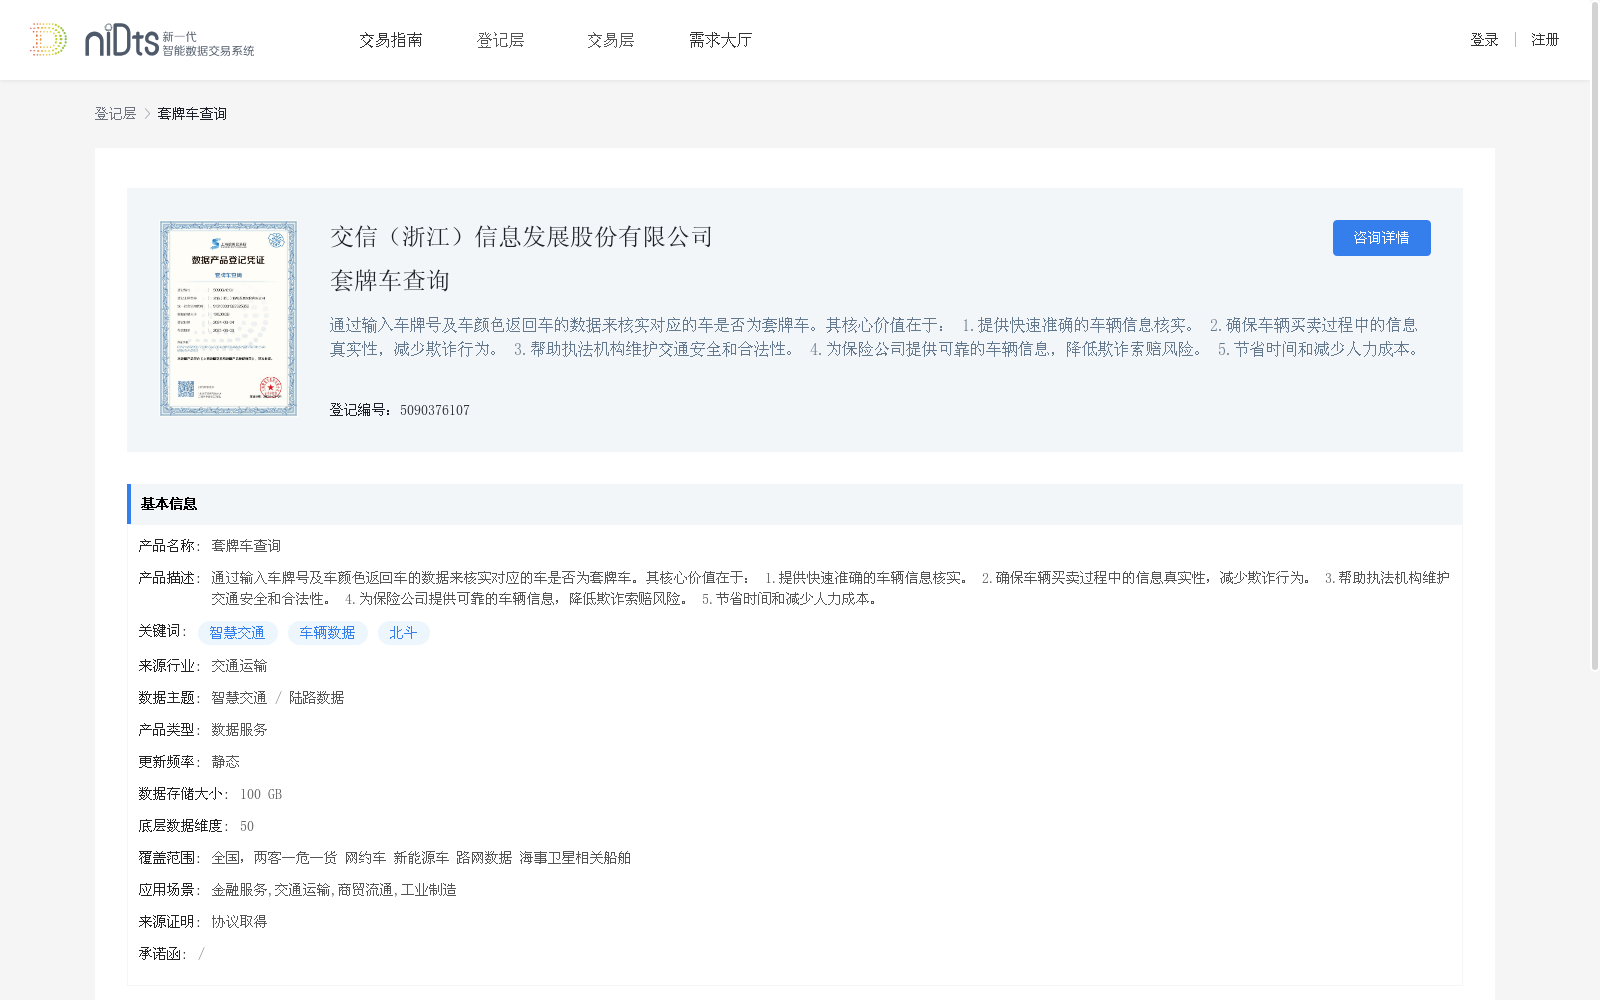Click 来源证明 value 协议取得
Image resolution: width=1600 pixels, height=1000 pixels.
pyautogui.click(x=239, y=922)
